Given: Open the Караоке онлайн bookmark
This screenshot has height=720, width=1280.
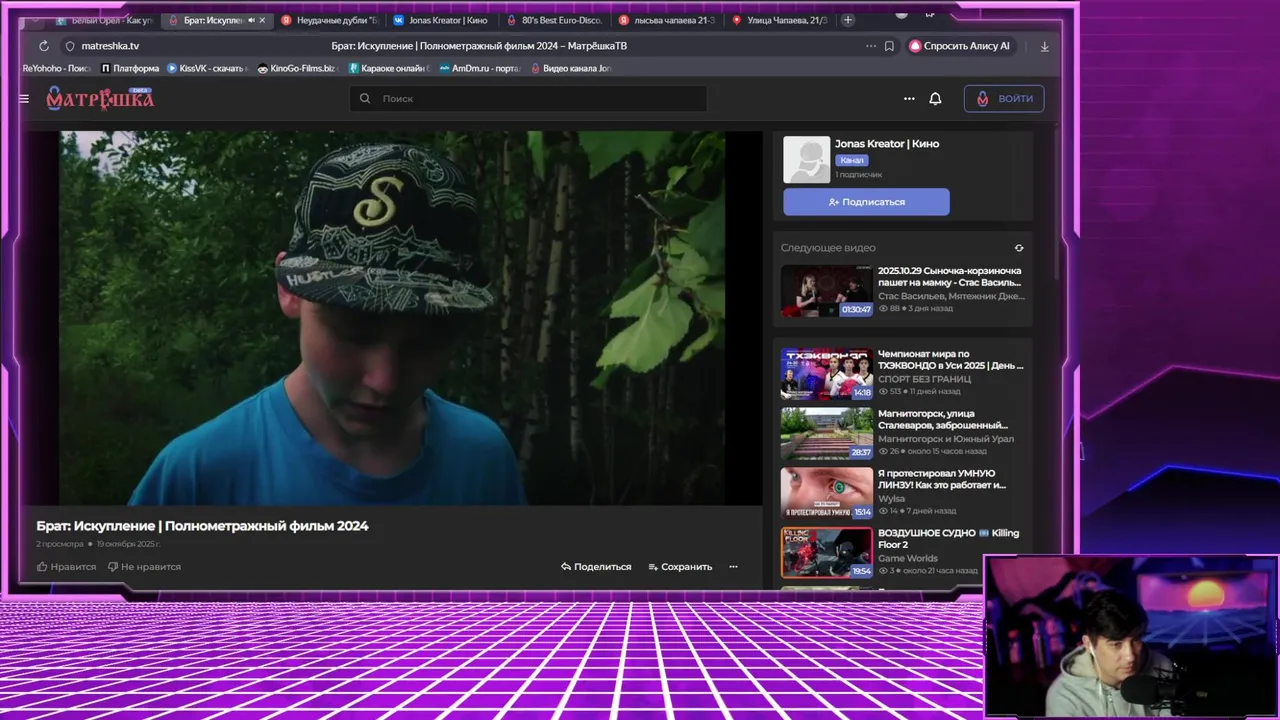Looking at the screenshot, I should [389, 69].
